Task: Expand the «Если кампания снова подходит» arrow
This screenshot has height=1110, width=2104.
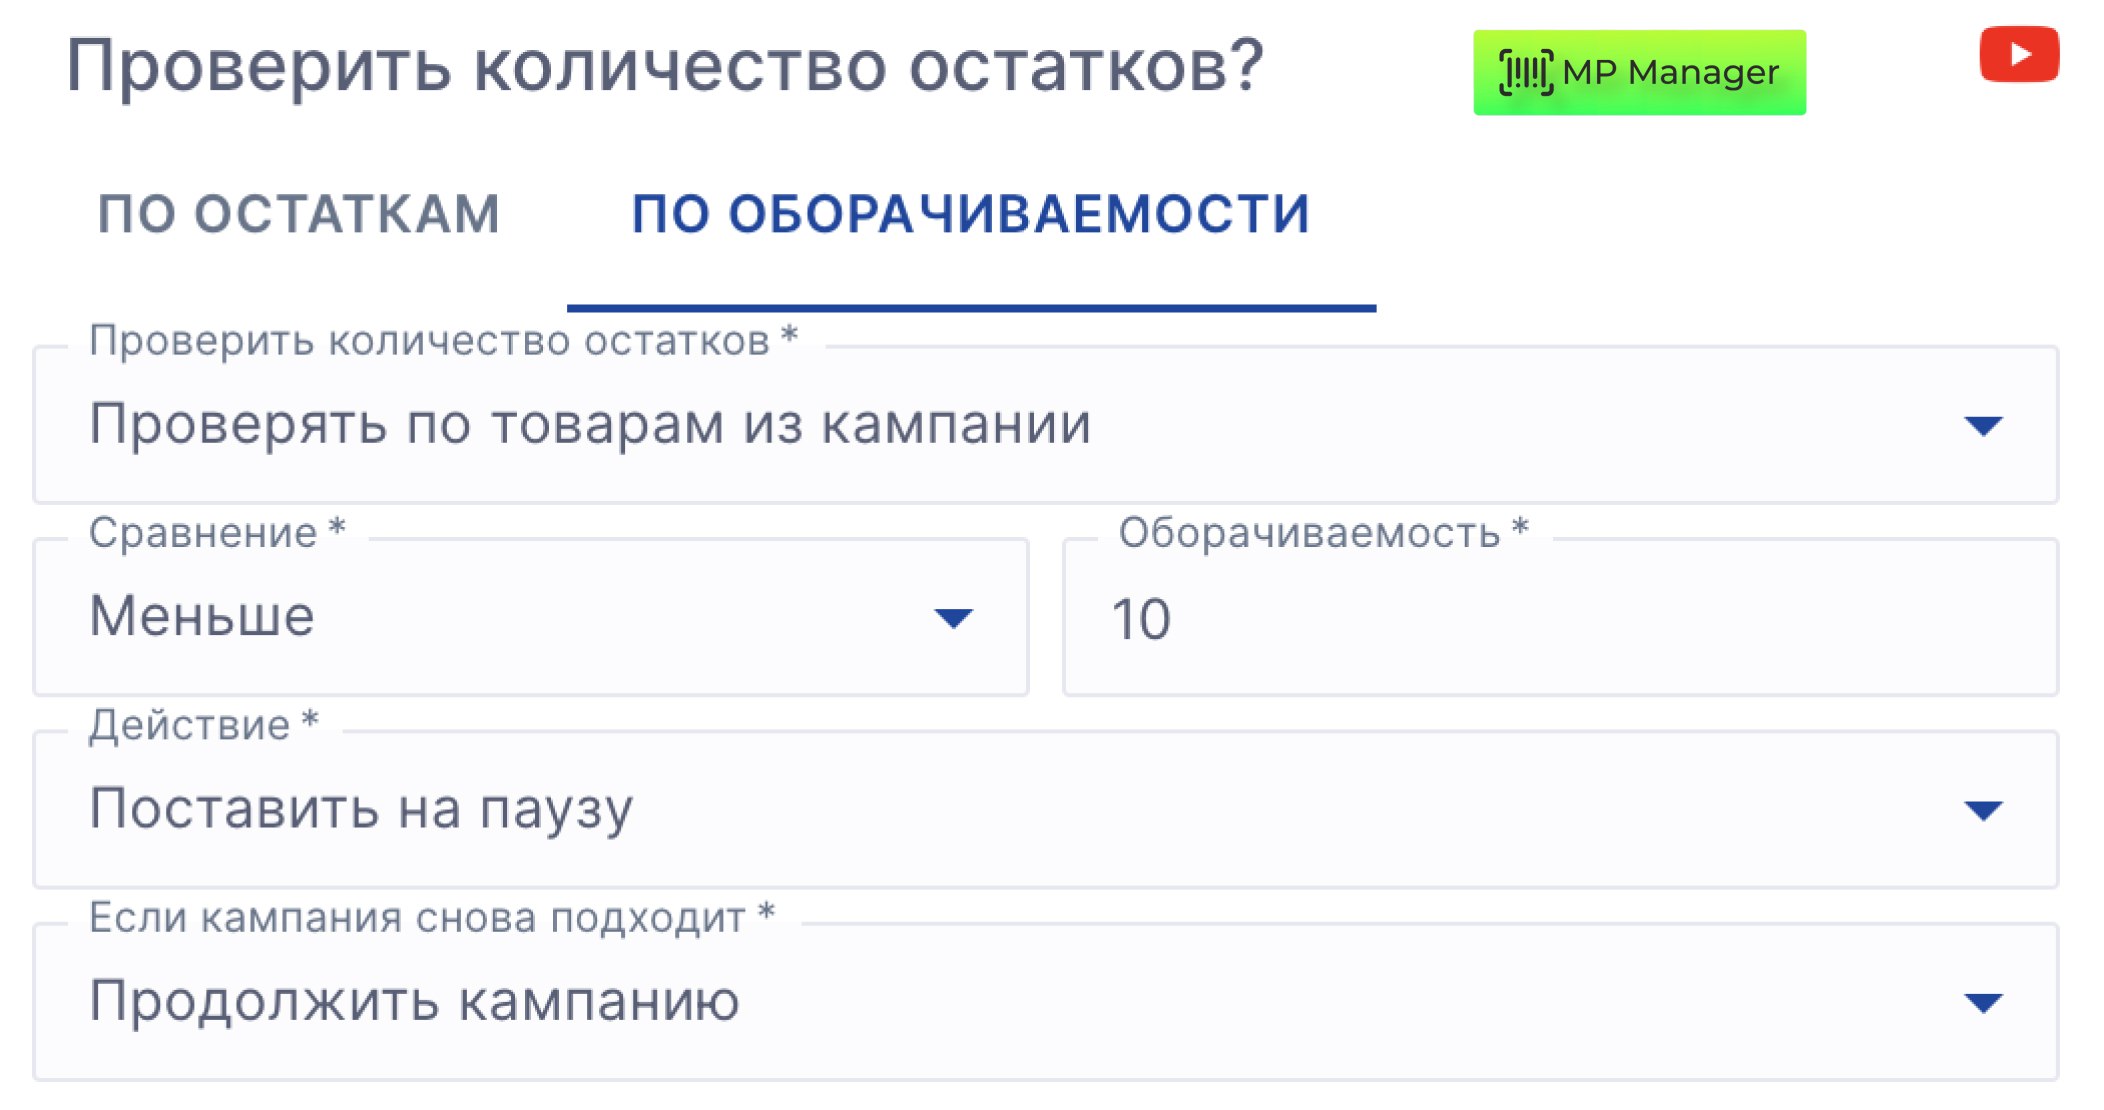Action: [x=1983, y=1002]
